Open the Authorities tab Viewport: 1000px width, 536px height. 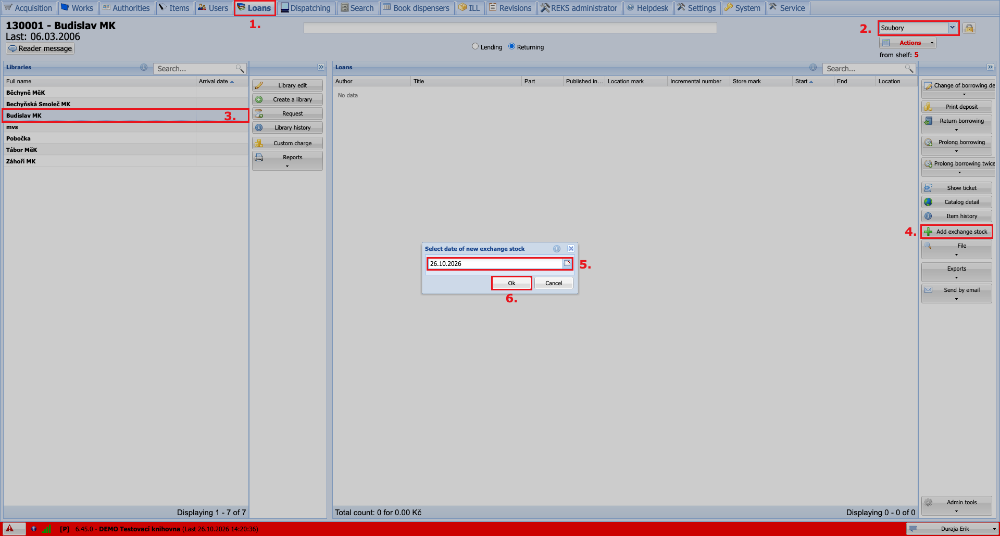[x=126, y=8]
